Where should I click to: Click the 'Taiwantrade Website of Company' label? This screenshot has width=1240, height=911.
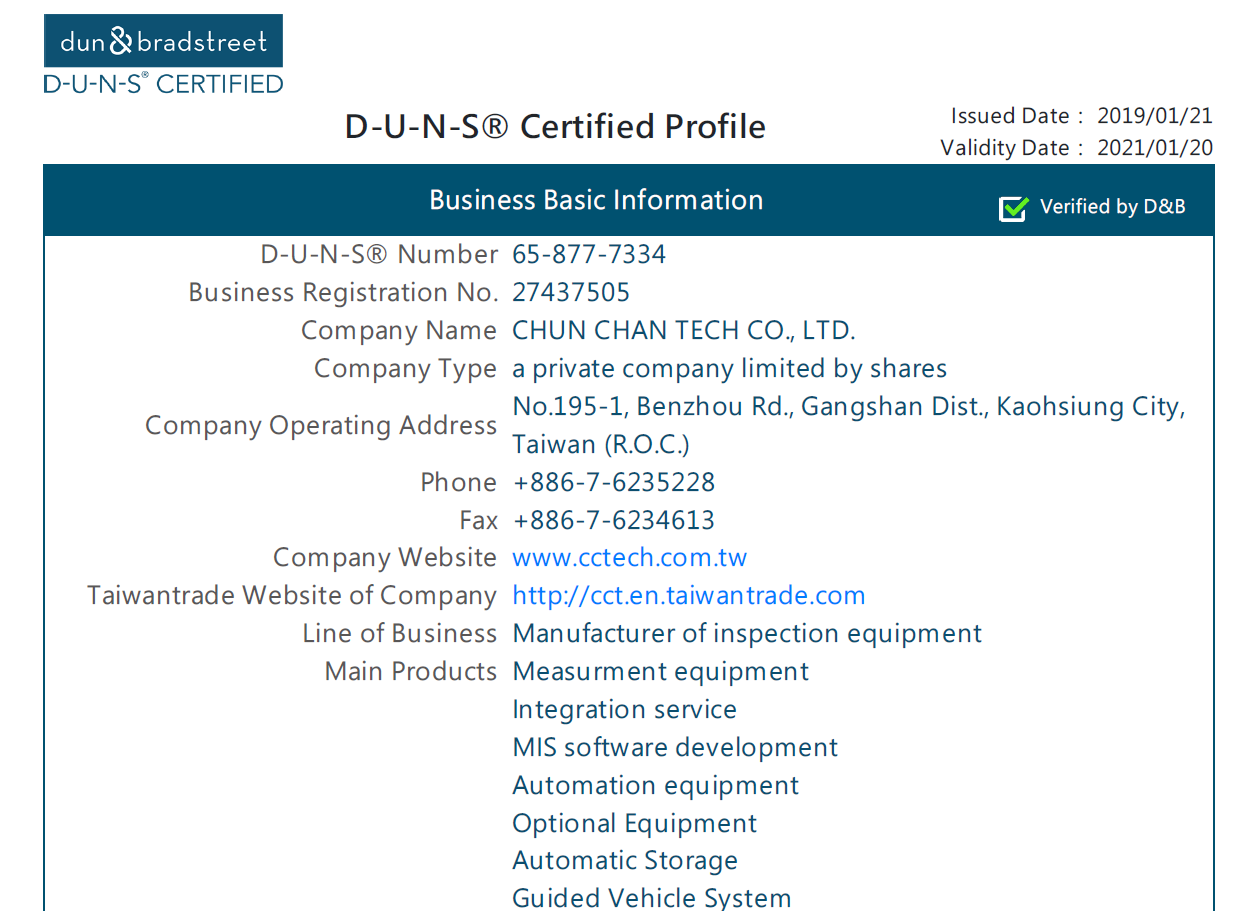click(x=292, y=595)
